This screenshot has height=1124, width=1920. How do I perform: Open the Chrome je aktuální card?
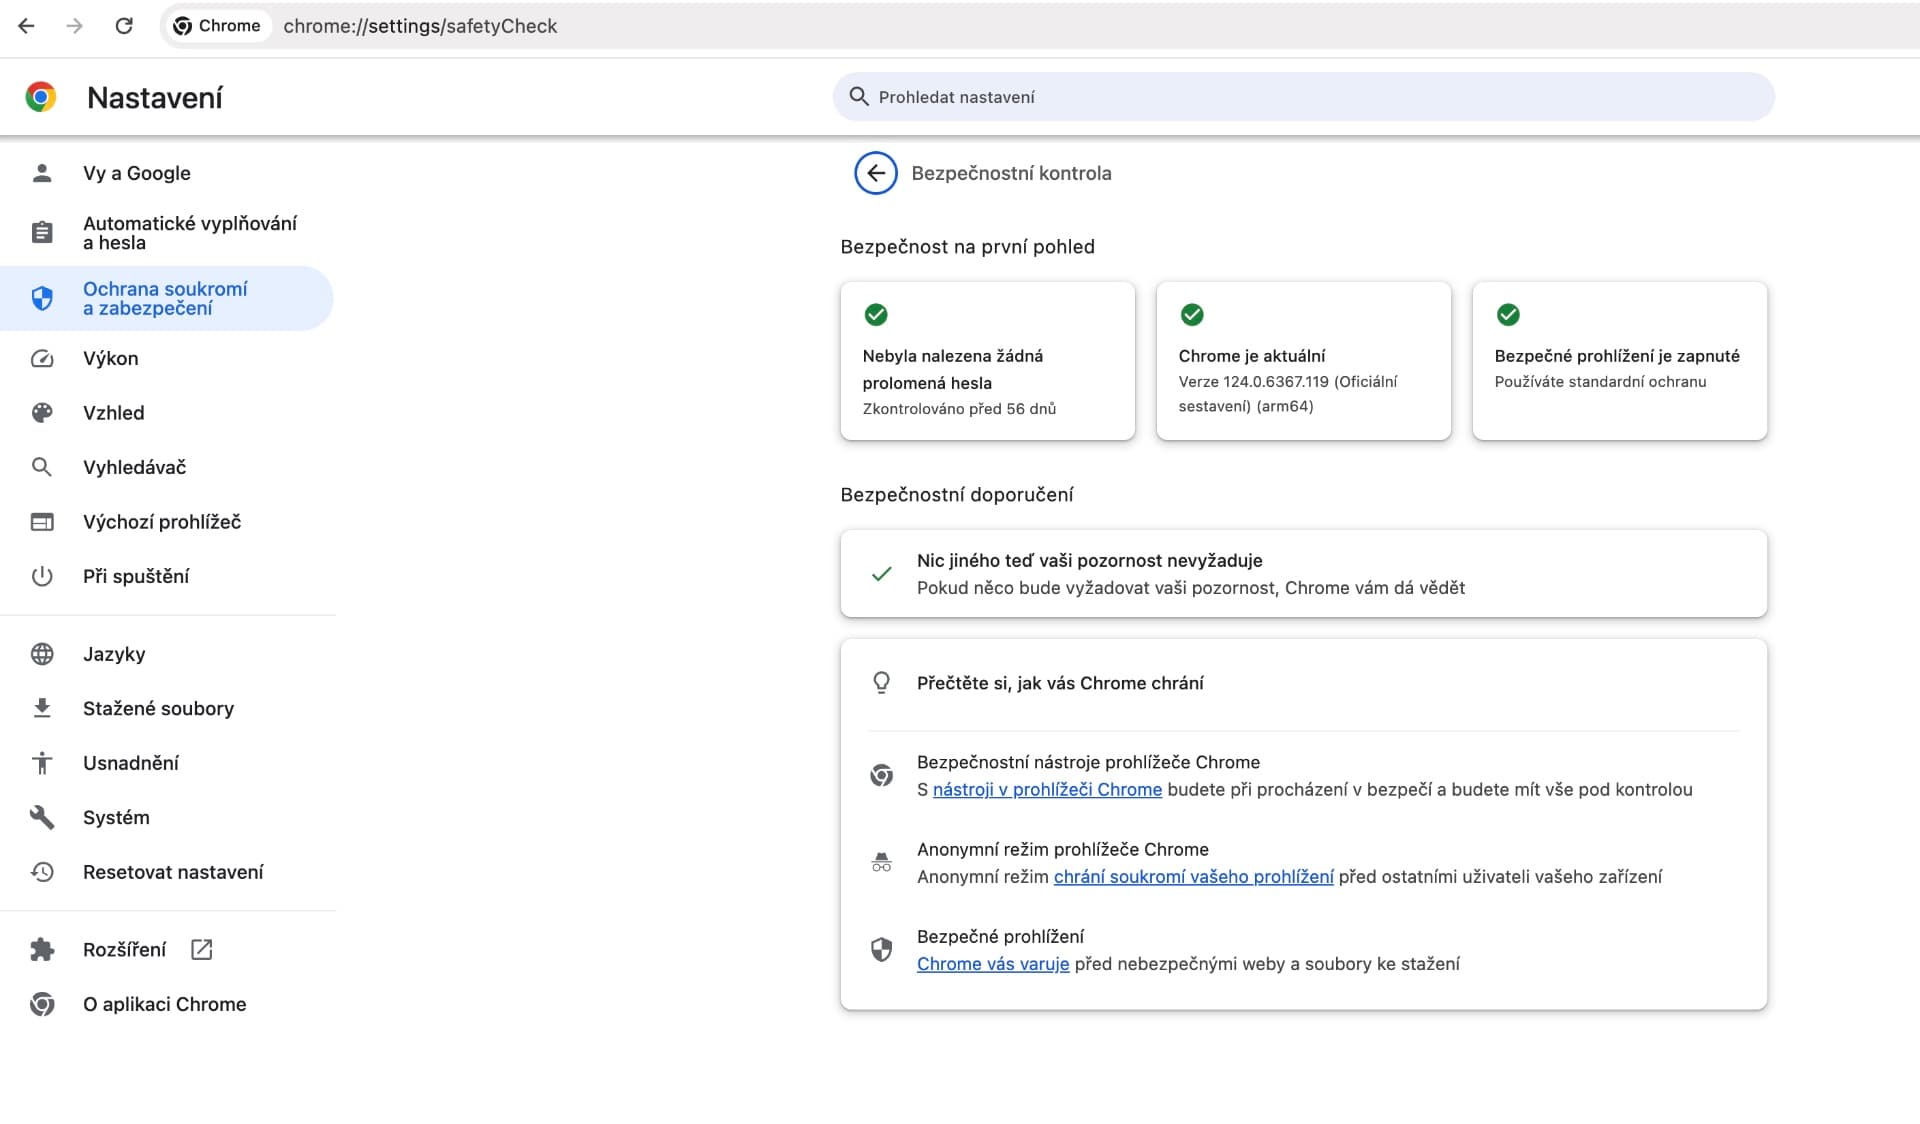tap(1303, 361)
